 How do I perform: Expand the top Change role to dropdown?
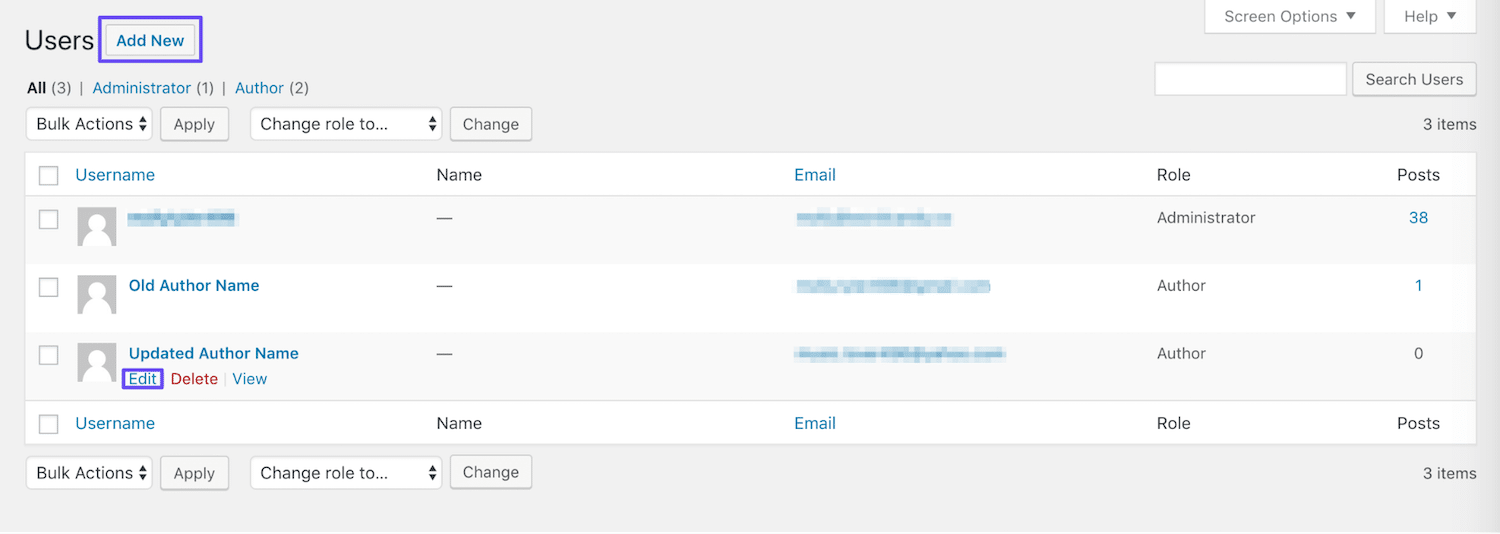(x=346, y=124)
